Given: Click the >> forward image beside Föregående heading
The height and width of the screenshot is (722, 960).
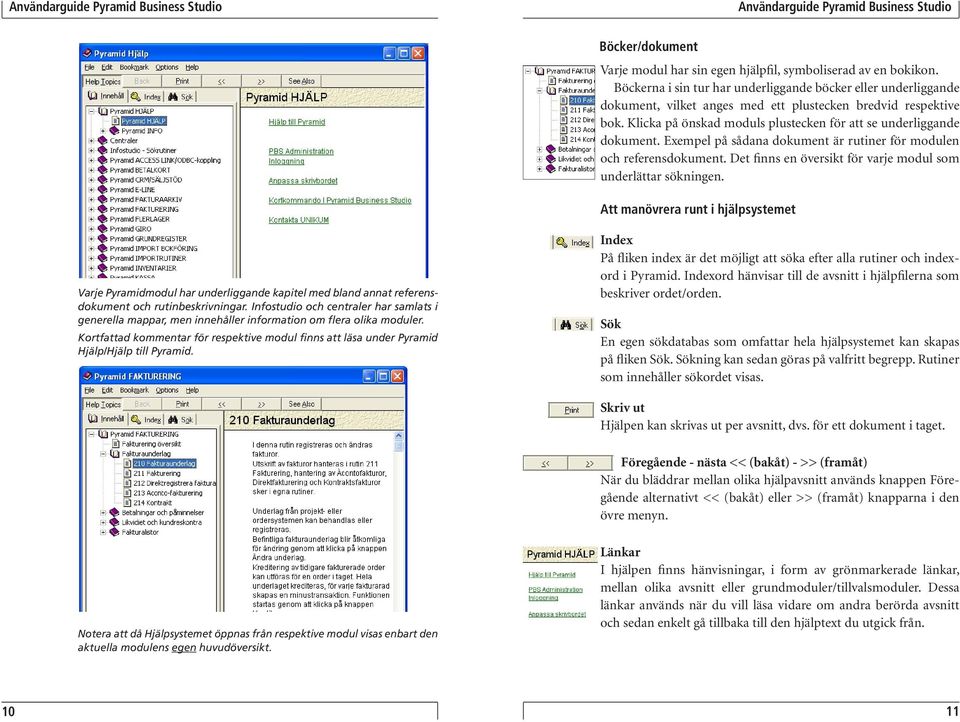Looking at the screenshot, I should (590, 464).
